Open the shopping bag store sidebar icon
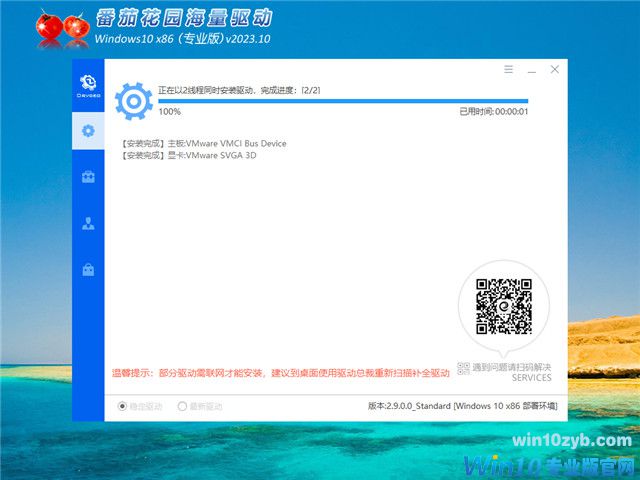The width and height of the screenshot is (640, 480). [x=88, y=270]
